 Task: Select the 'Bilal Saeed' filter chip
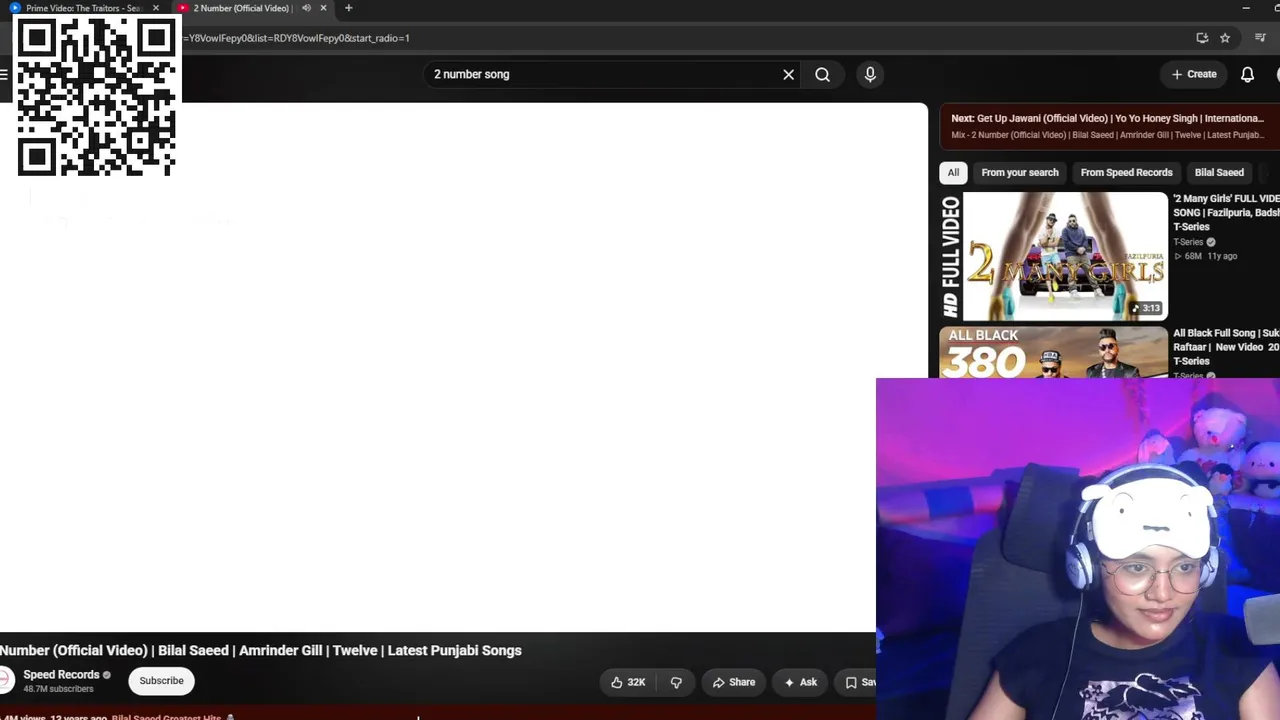coord(1219,172)
